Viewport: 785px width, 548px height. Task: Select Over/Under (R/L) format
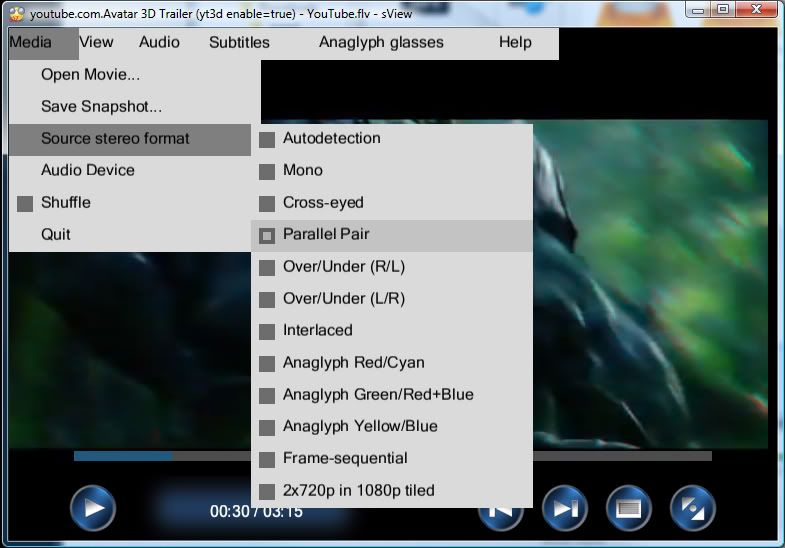(x=392, y=267)
